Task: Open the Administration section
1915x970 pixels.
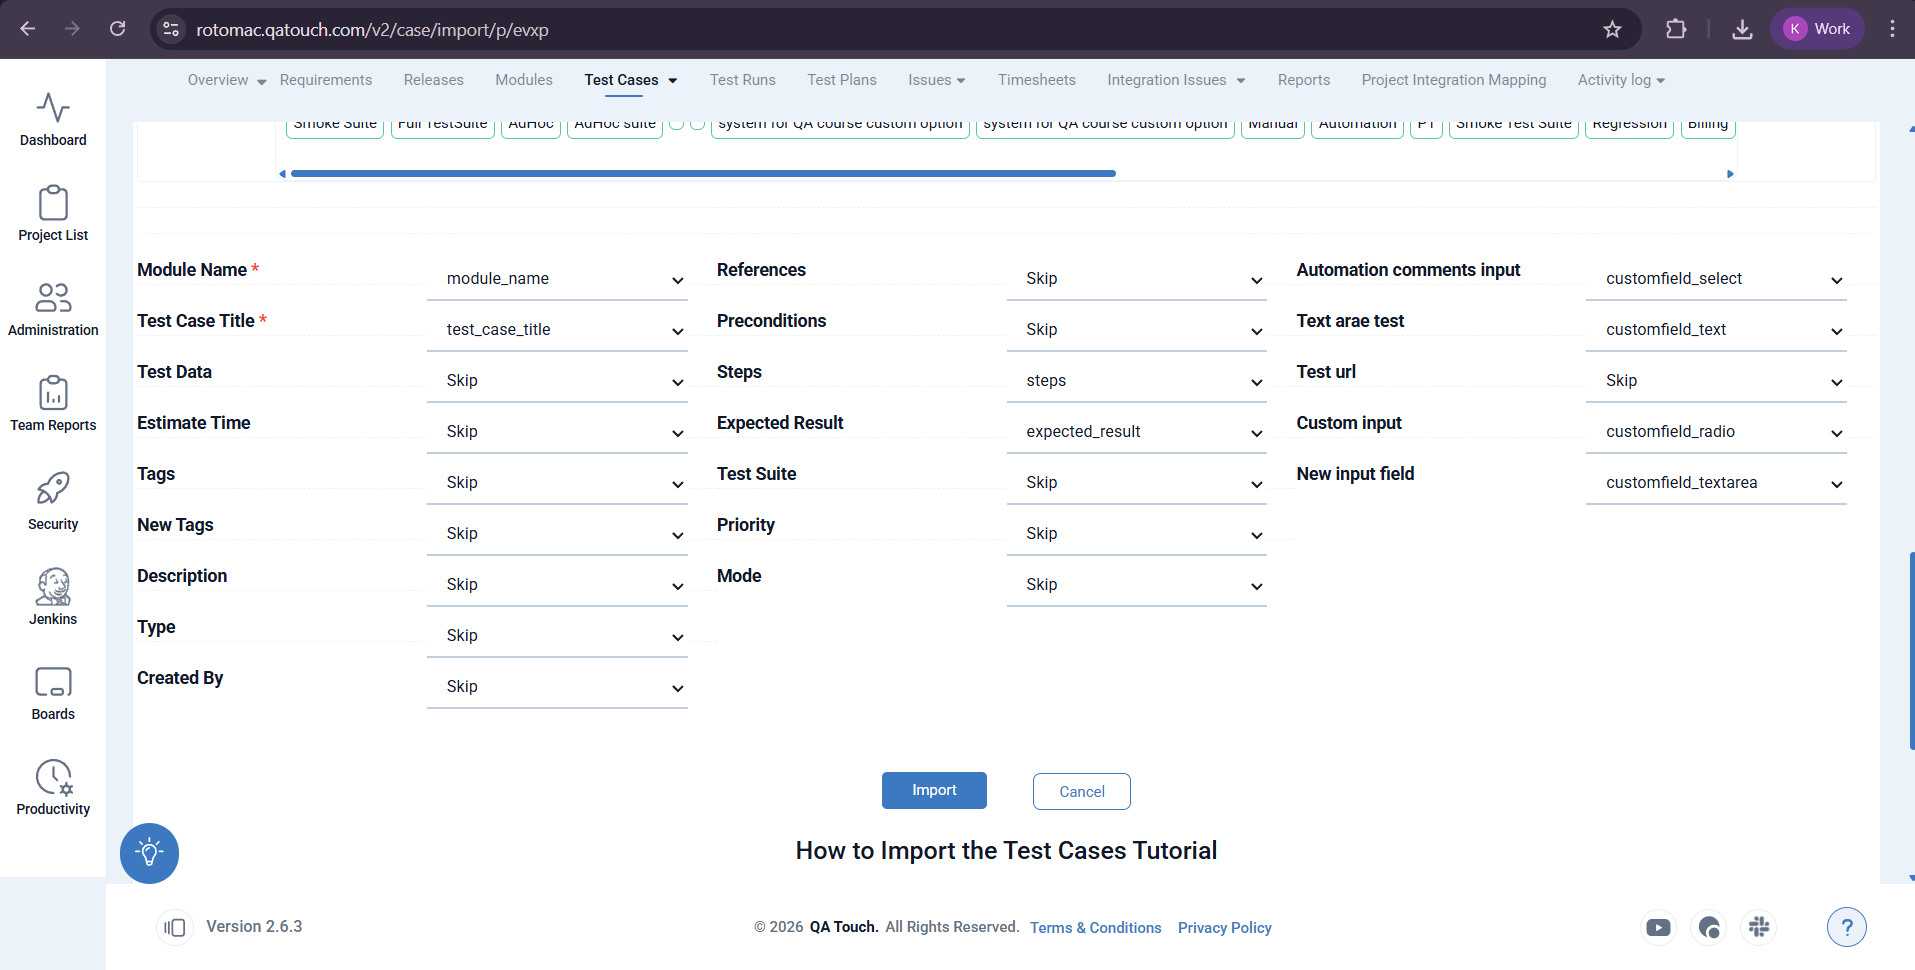Action: pyautogui.click(x=53, y=309)
